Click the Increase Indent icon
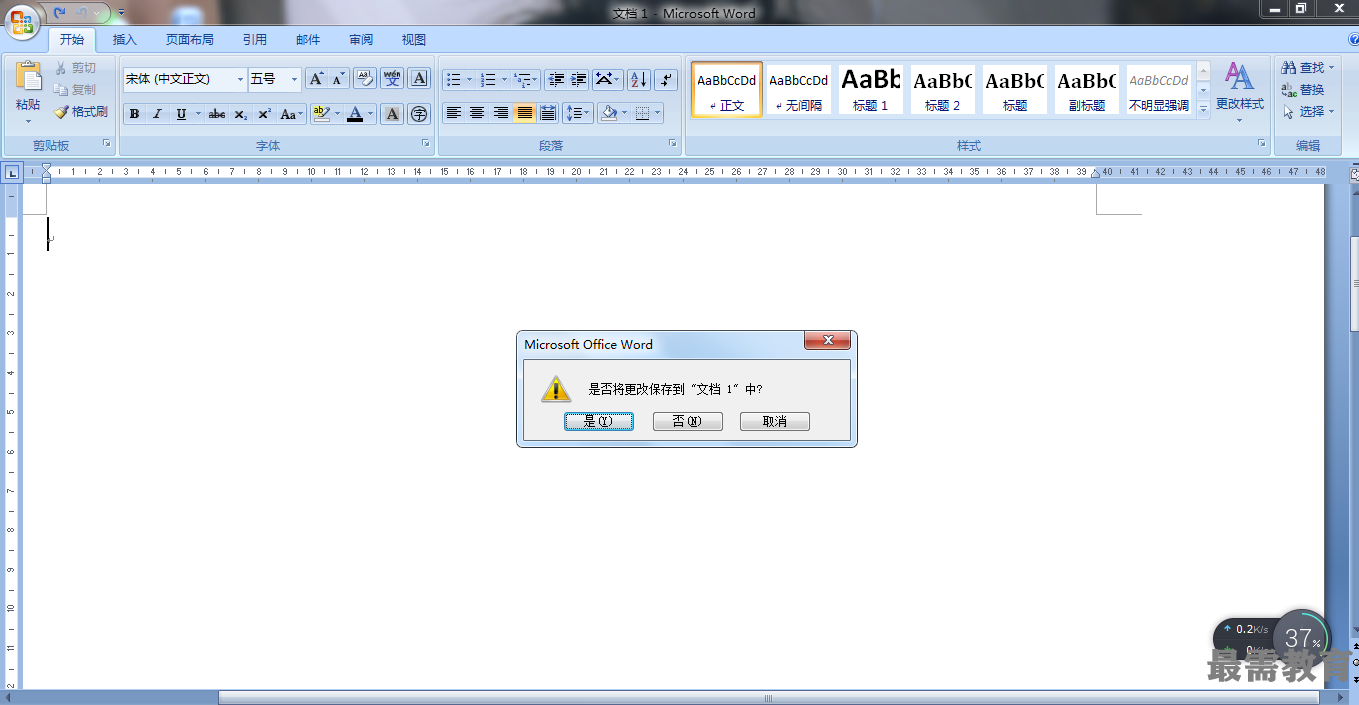This screenshot has height=705, width=1359. [578, 79]
